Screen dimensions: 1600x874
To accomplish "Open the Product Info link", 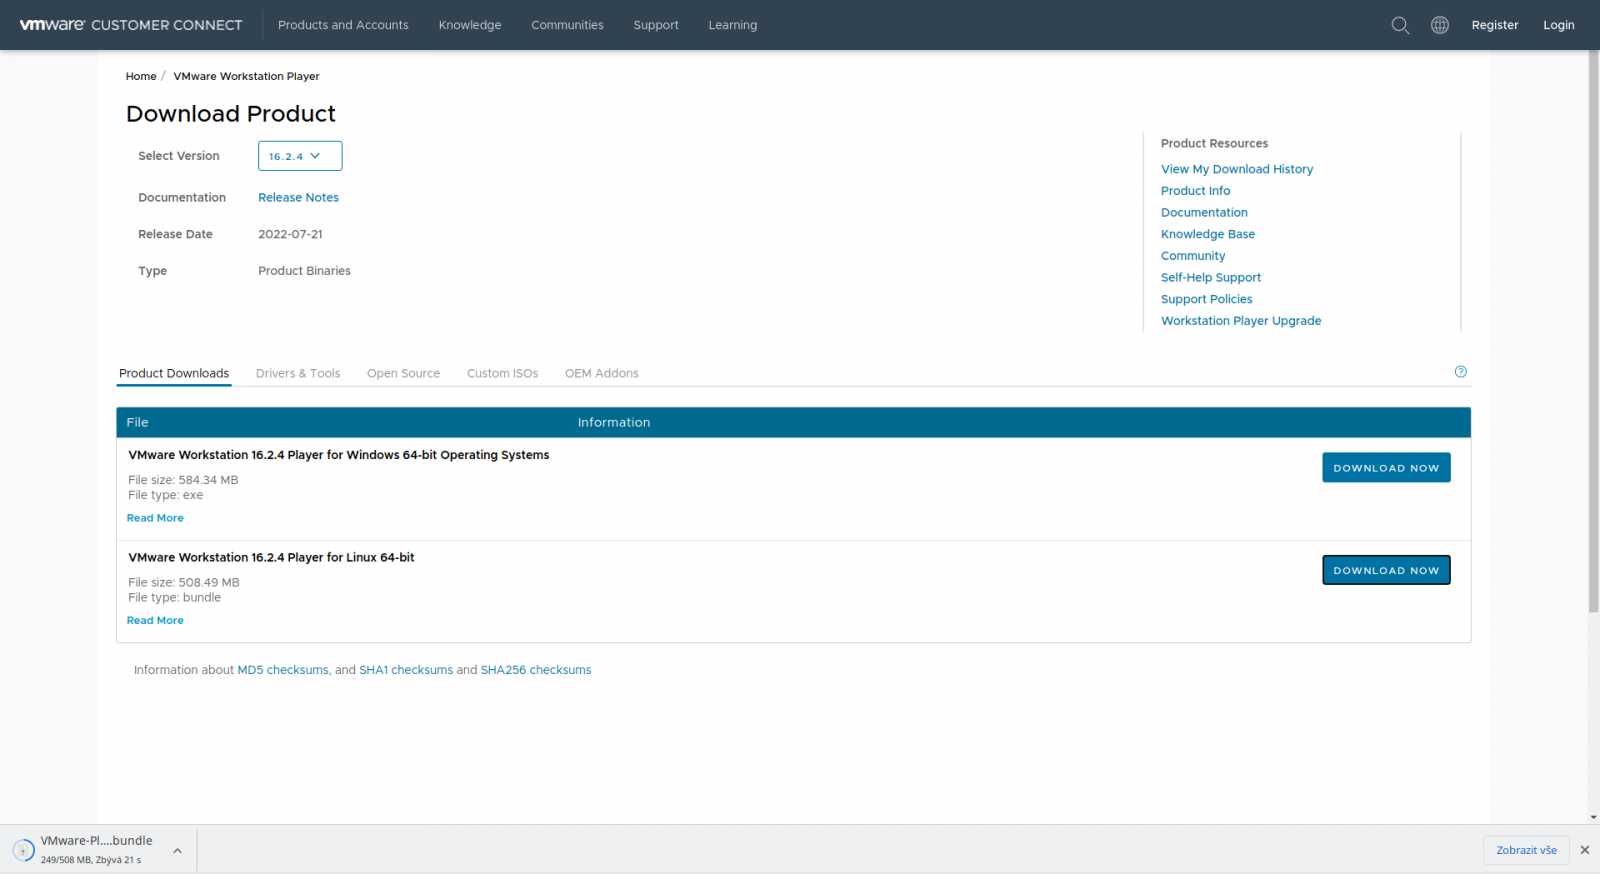I will [1195, 191].
